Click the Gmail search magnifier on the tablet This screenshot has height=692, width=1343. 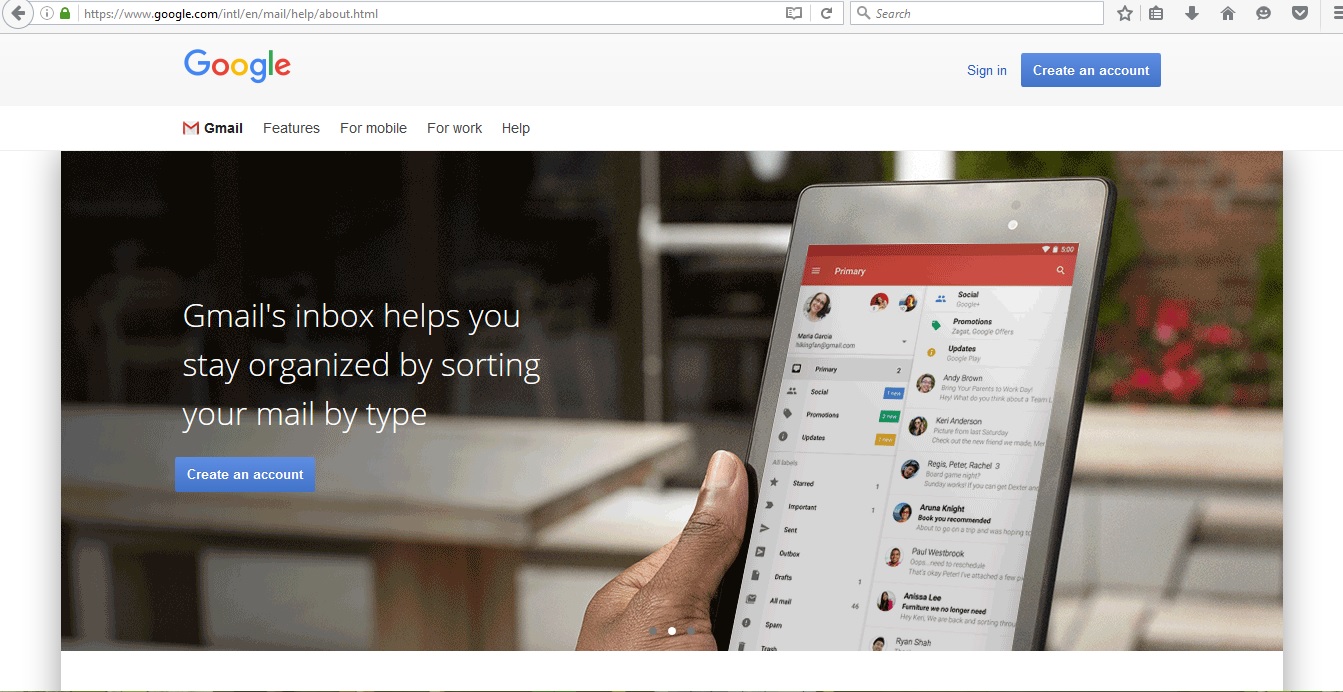coord(1059,270)
